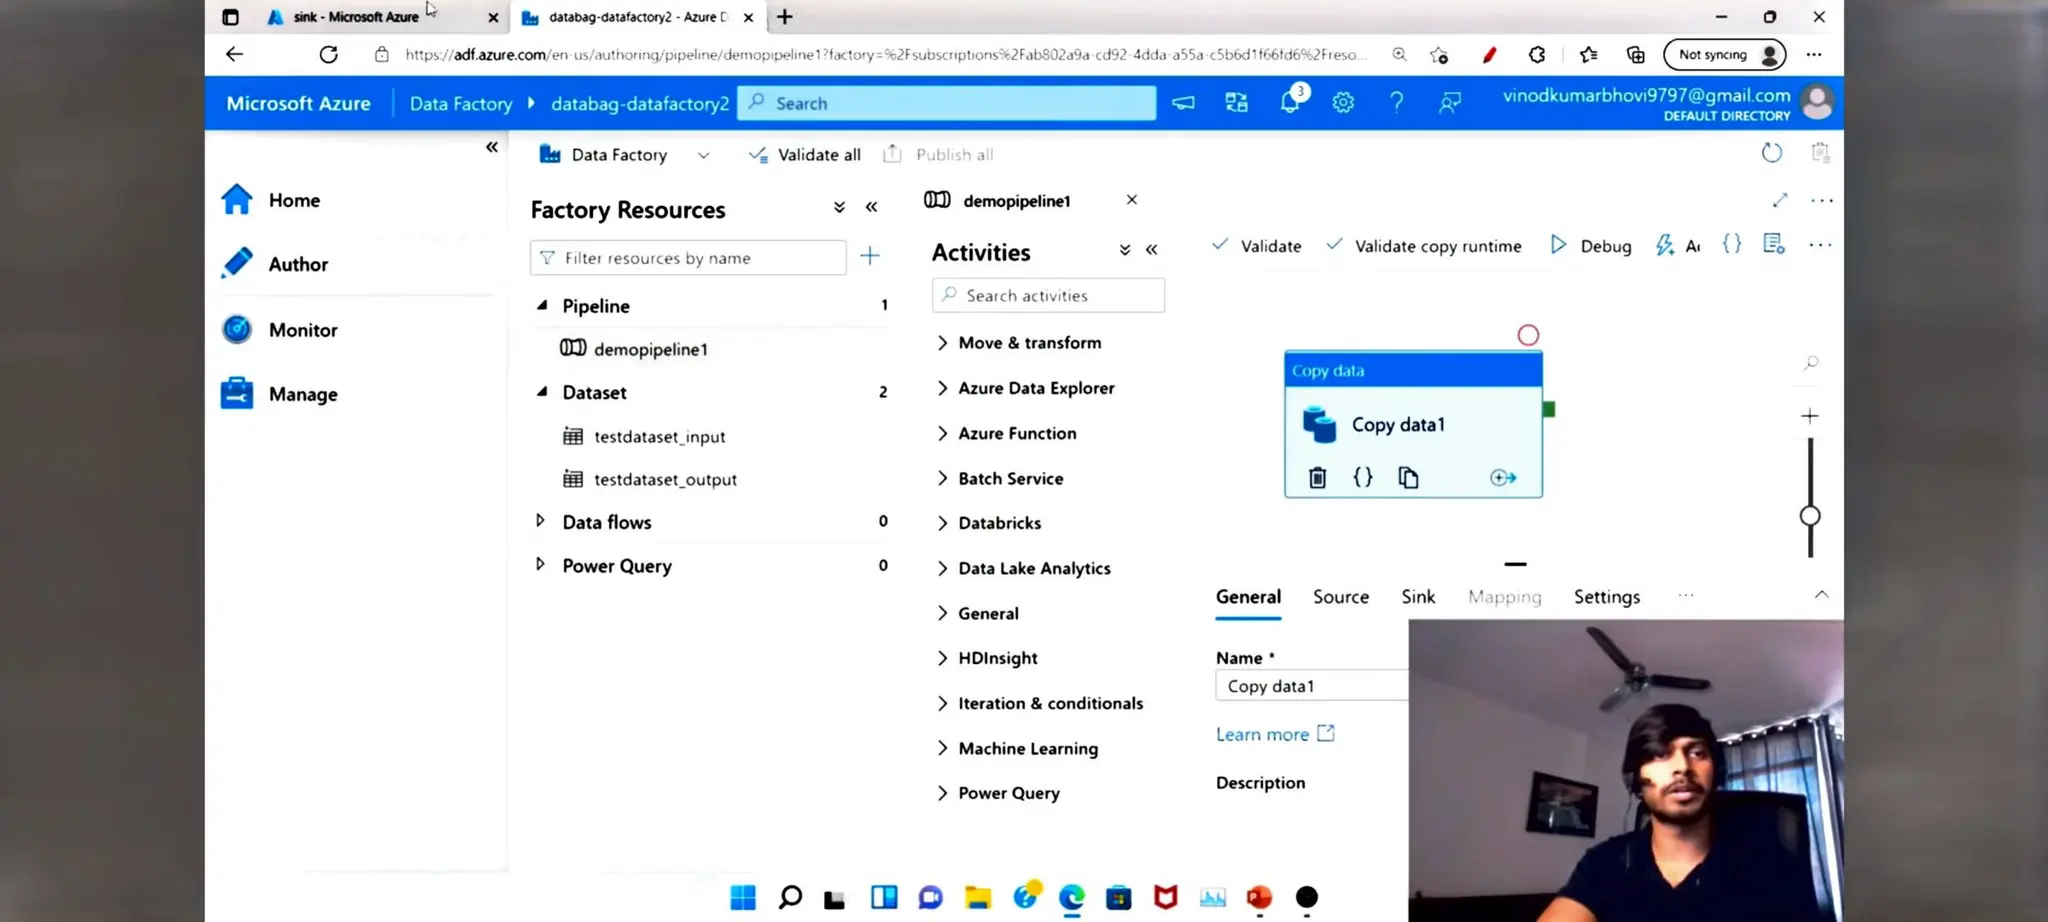Switch Data Factory directory icon
The width and height of the screenshot is (2048, 922).
[1237, 102]
